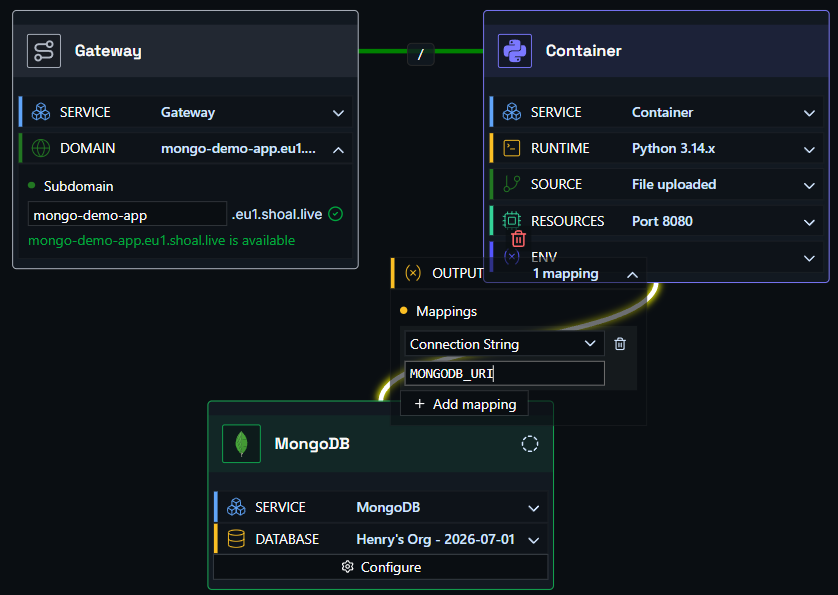Click the green availability checkmark icon
Image resolution: width=838 pixels, height=595 pixels.
[x=336, y=214]
